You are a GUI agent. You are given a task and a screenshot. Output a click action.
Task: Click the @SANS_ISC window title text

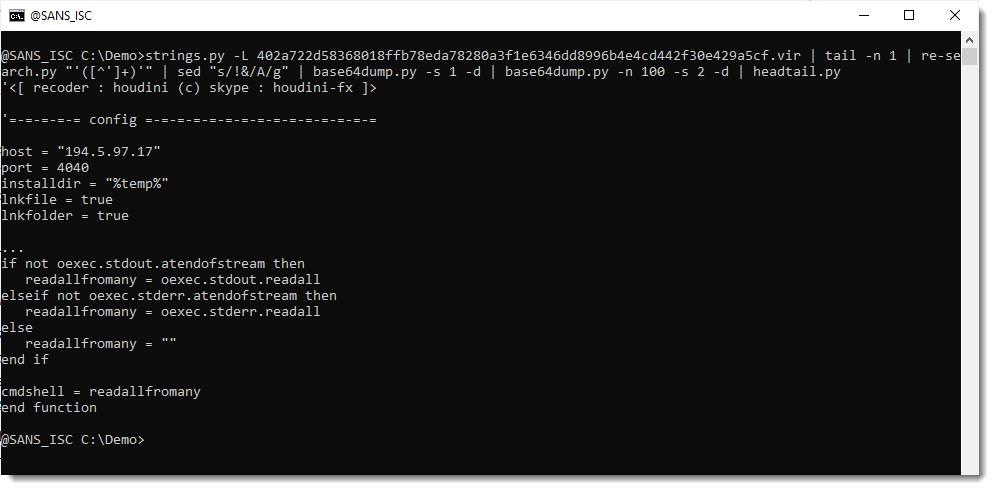(x=61, y=15)
